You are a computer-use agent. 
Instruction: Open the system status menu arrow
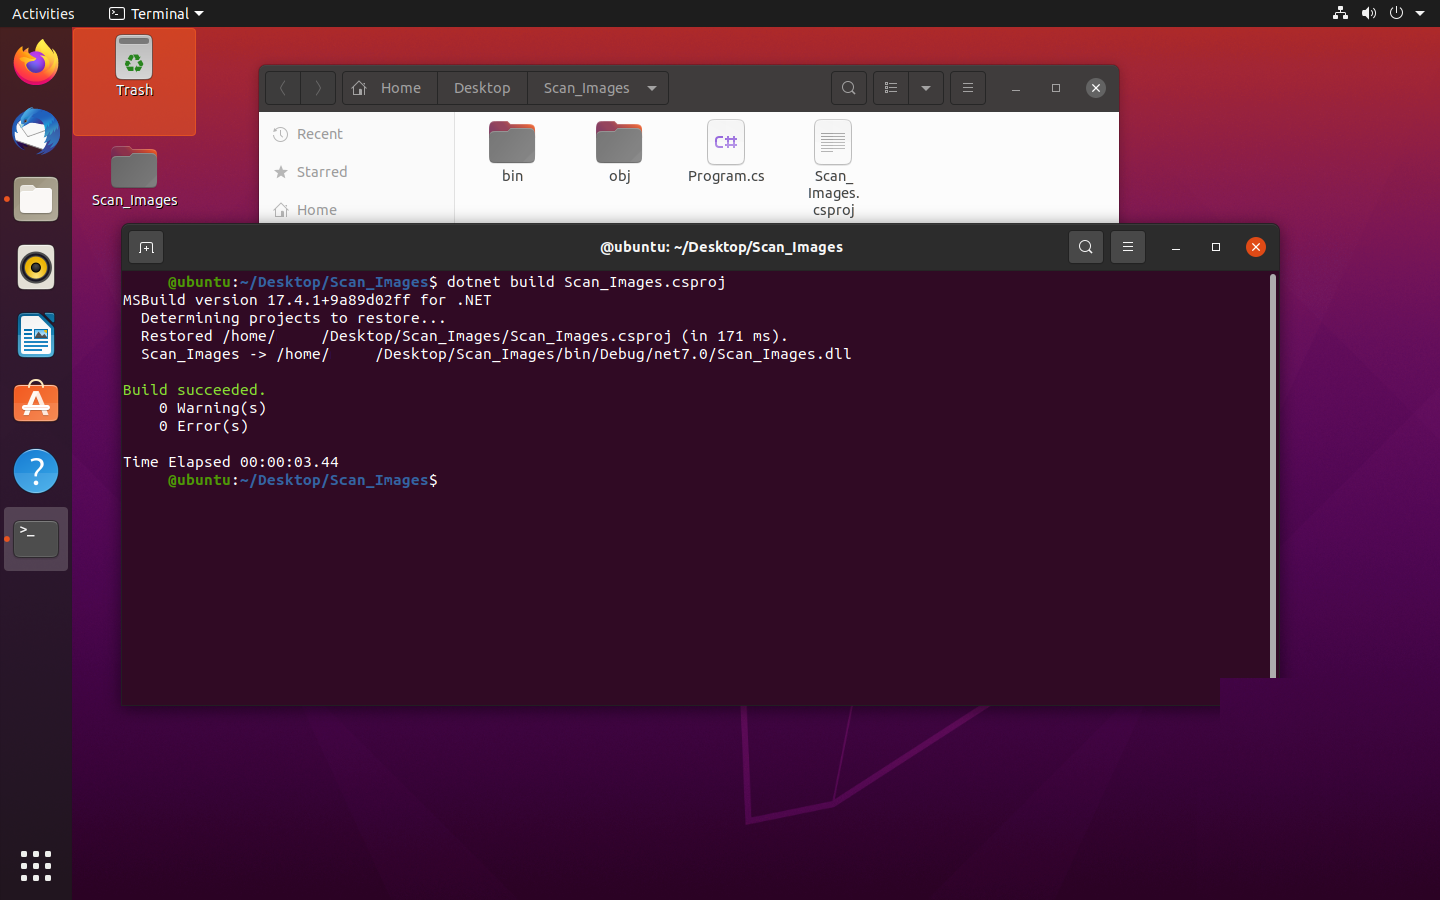tap(1420, 13)
